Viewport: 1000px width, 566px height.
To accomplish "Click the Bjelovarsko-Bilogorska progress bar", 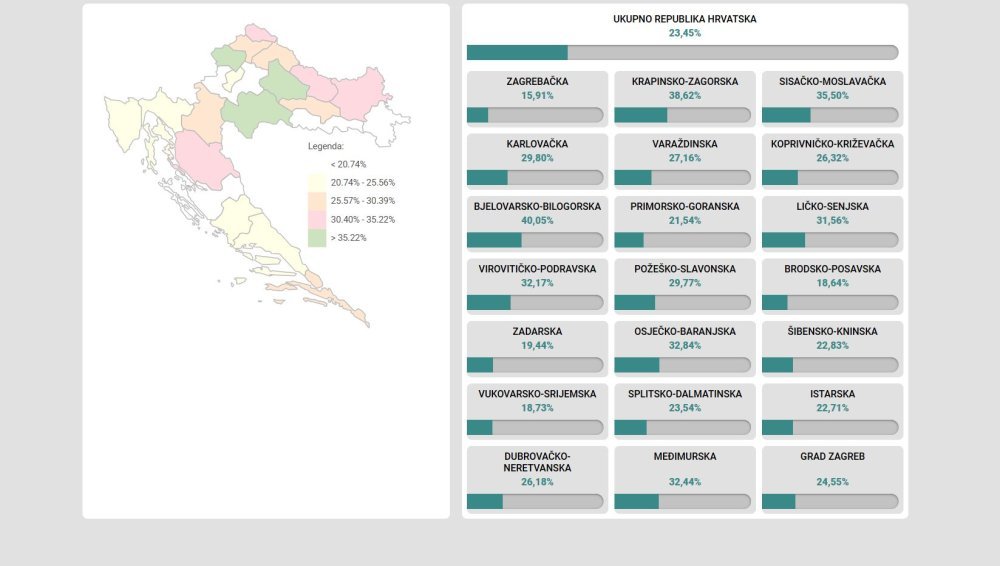I will click(x=535, y=240).
